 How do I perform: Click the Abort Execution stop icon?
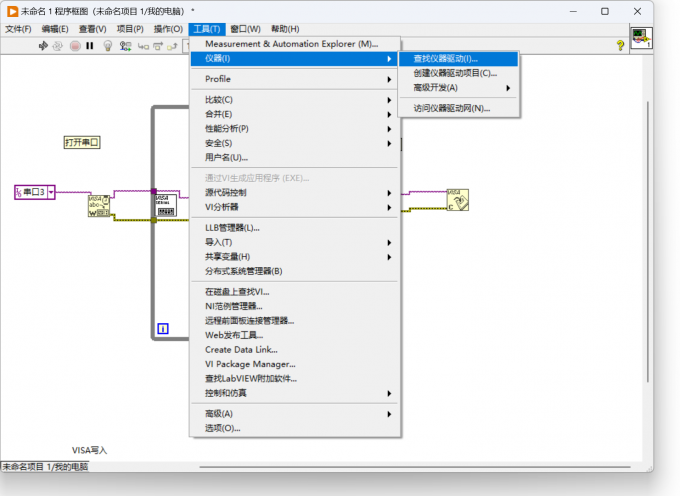[75, 46]
